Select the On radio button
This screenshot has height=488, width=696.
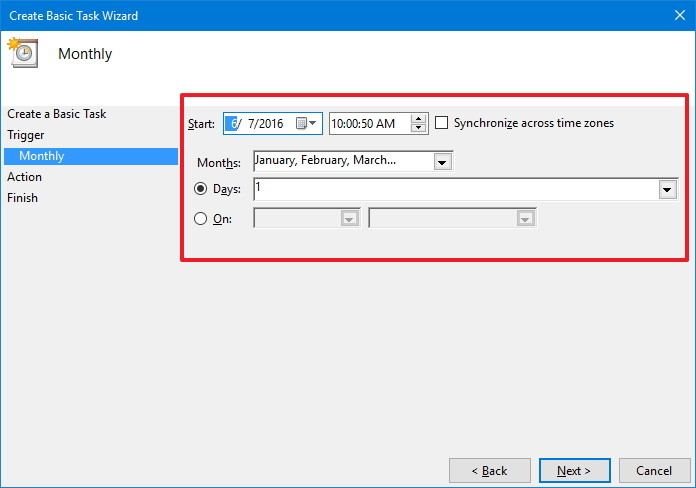point(201,218)
